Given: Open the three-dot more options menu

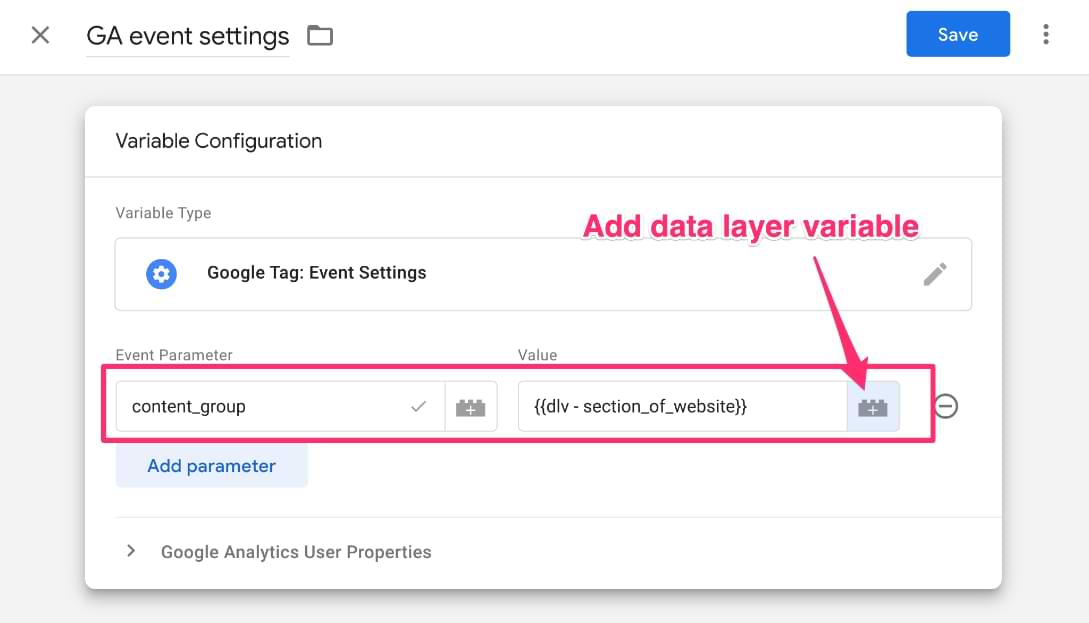Looking at the screenshot, I should pyautogui.click(x=1046, y=34).
